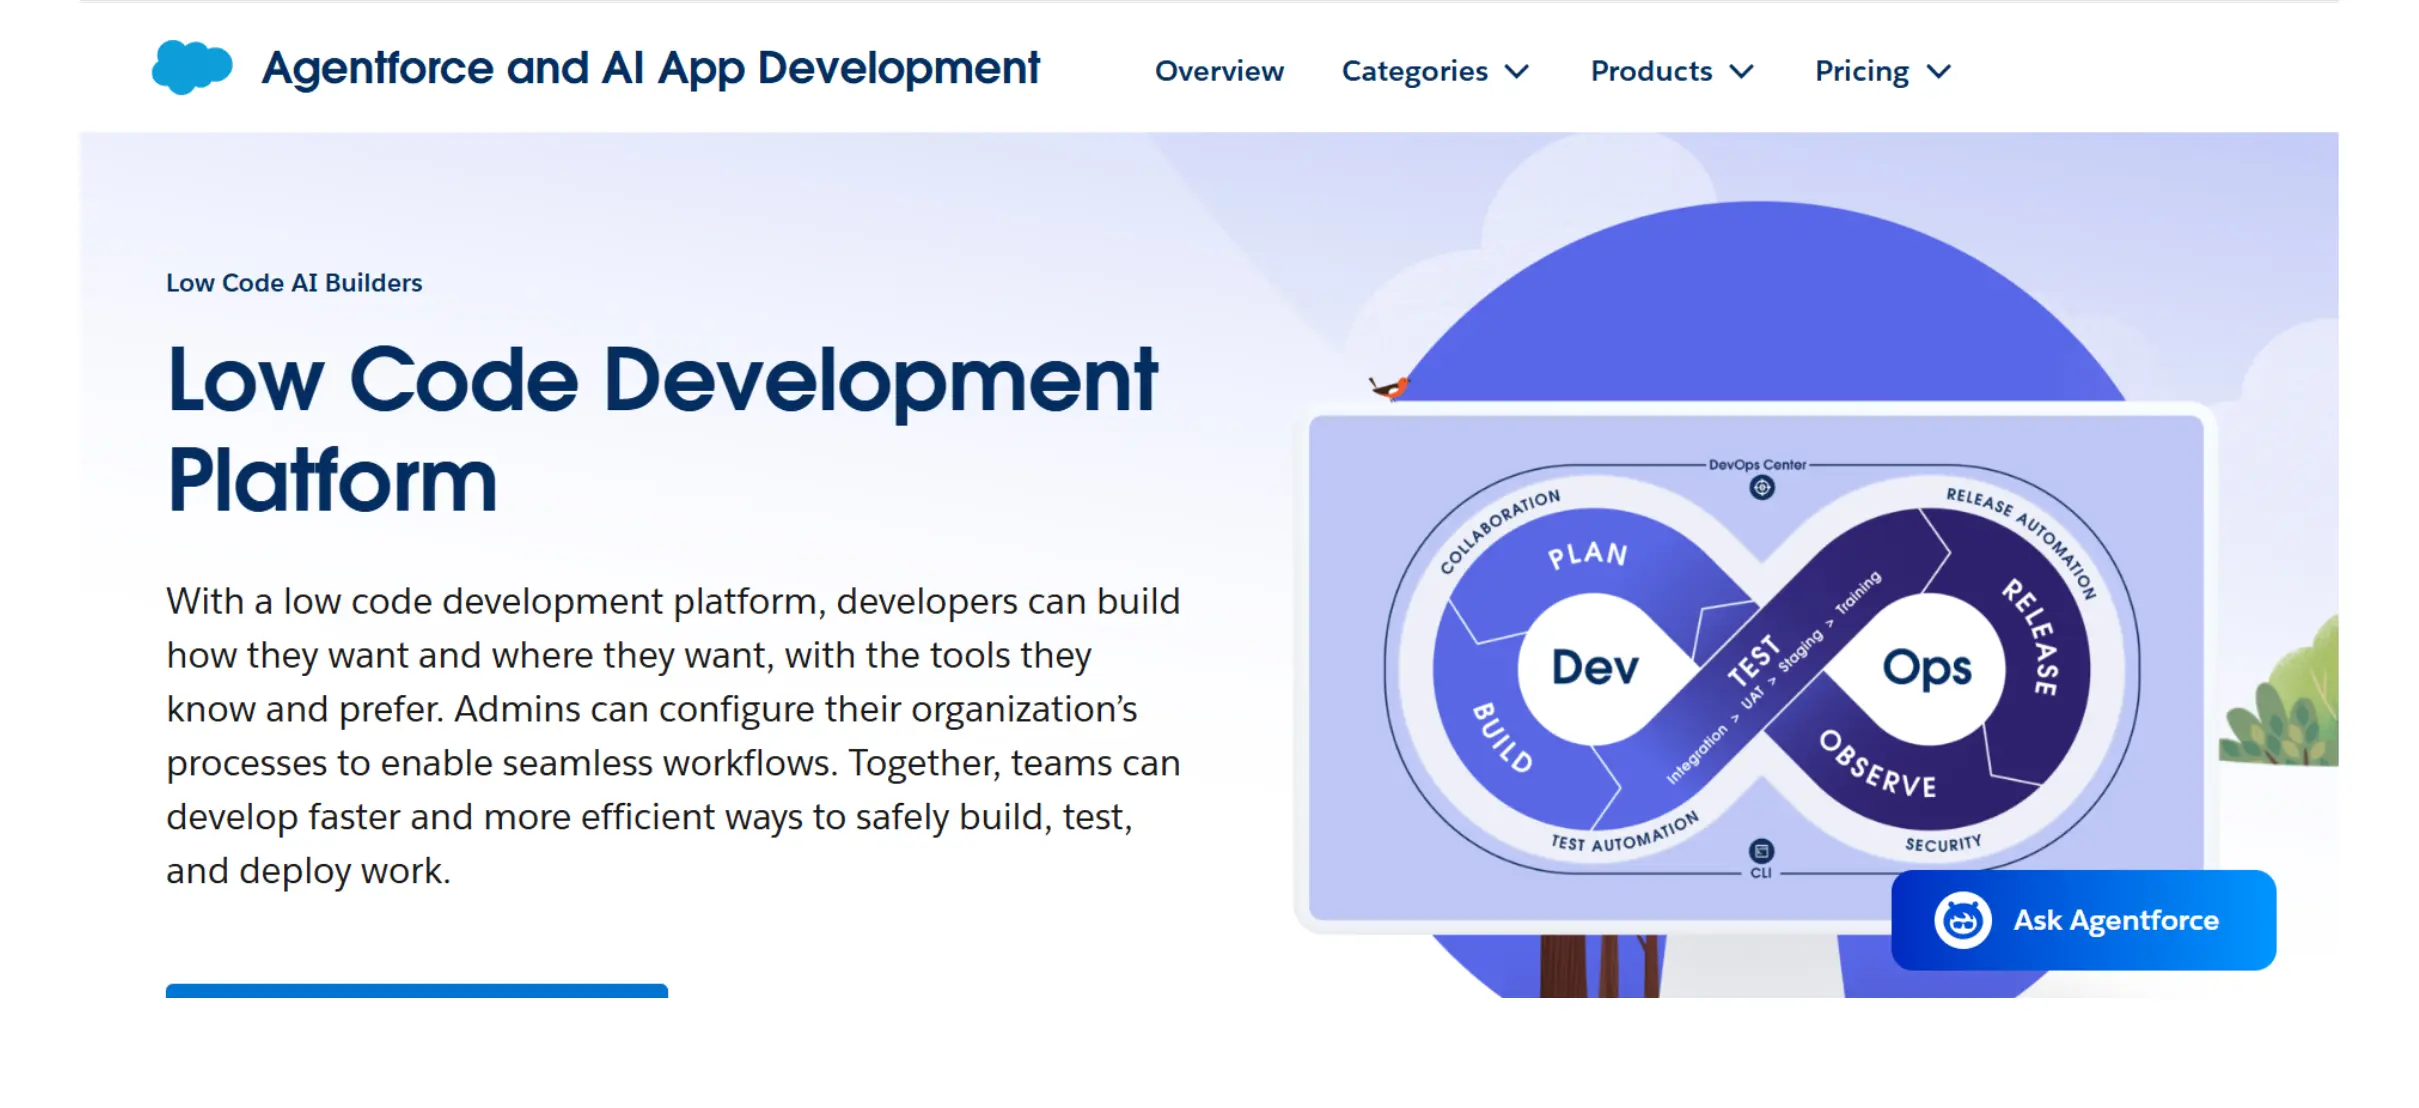Click the CLI terminal icon below the diagram
Image resolution: width=2419 pixels, height=1108 pixels.
[1760, 852]
